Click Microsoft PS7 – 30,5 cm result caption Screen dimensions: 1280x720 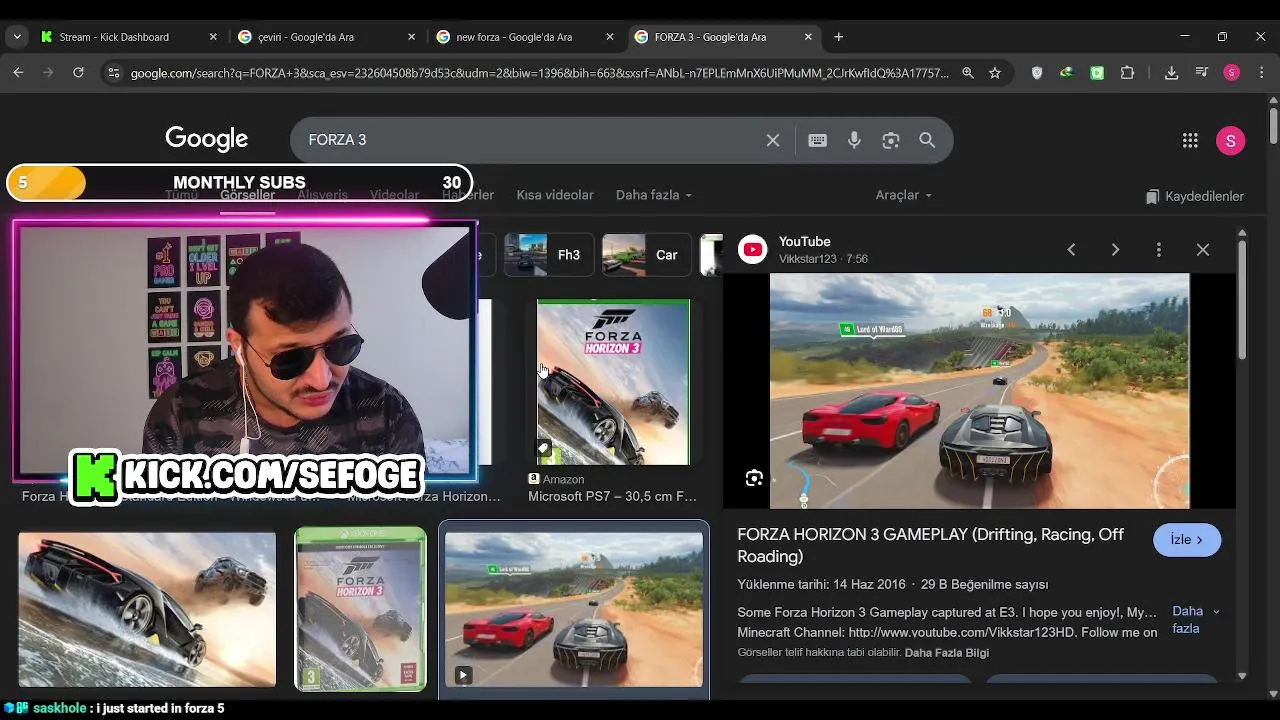[x=612, y=496]
